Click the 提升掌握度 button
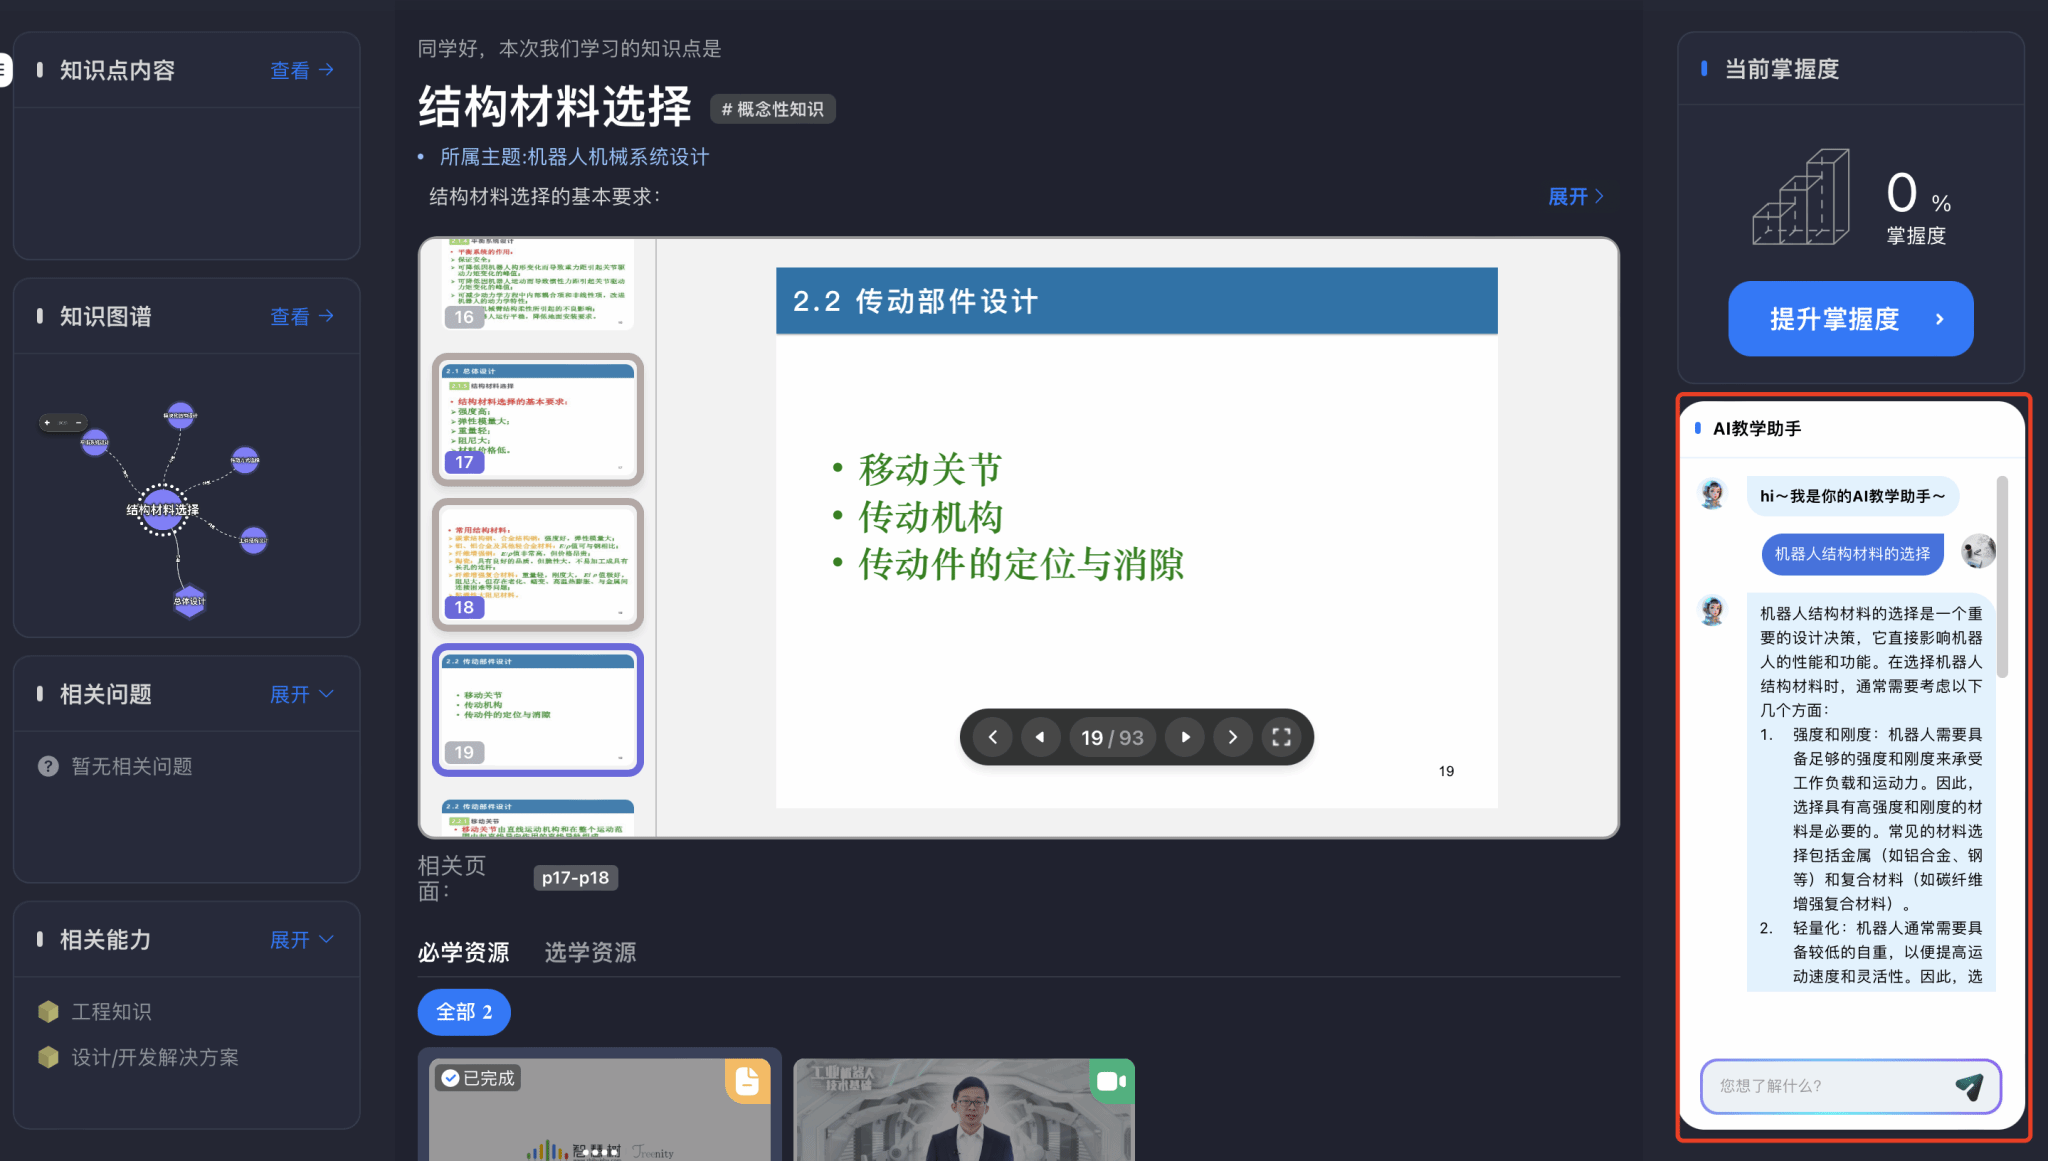Viewport: 2048px width, 1161px height. point(1850,319)
